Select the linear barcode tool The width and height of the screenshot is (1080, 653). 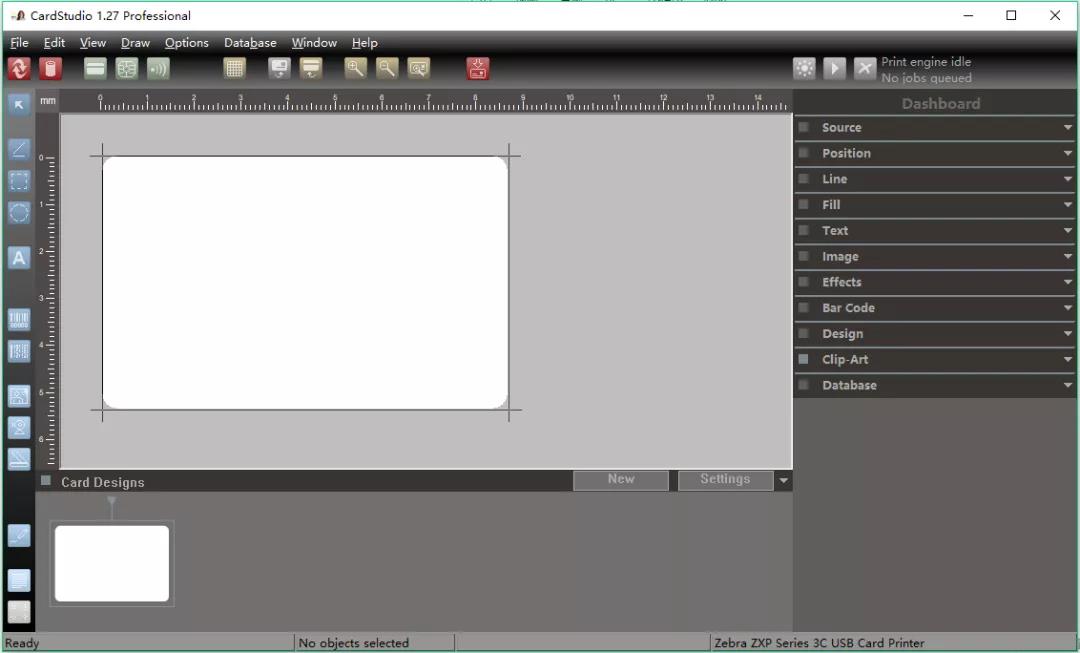click(19, 320)
